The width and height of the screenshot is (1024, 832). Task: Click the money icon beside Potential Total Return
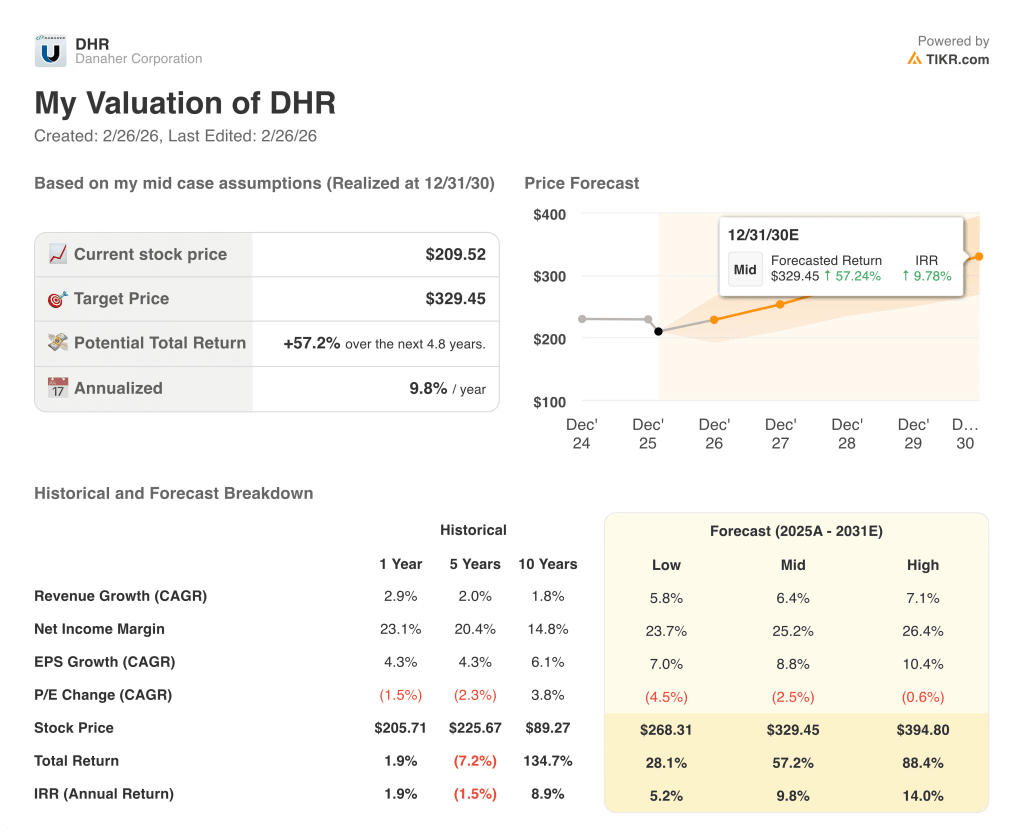point(58,343)
